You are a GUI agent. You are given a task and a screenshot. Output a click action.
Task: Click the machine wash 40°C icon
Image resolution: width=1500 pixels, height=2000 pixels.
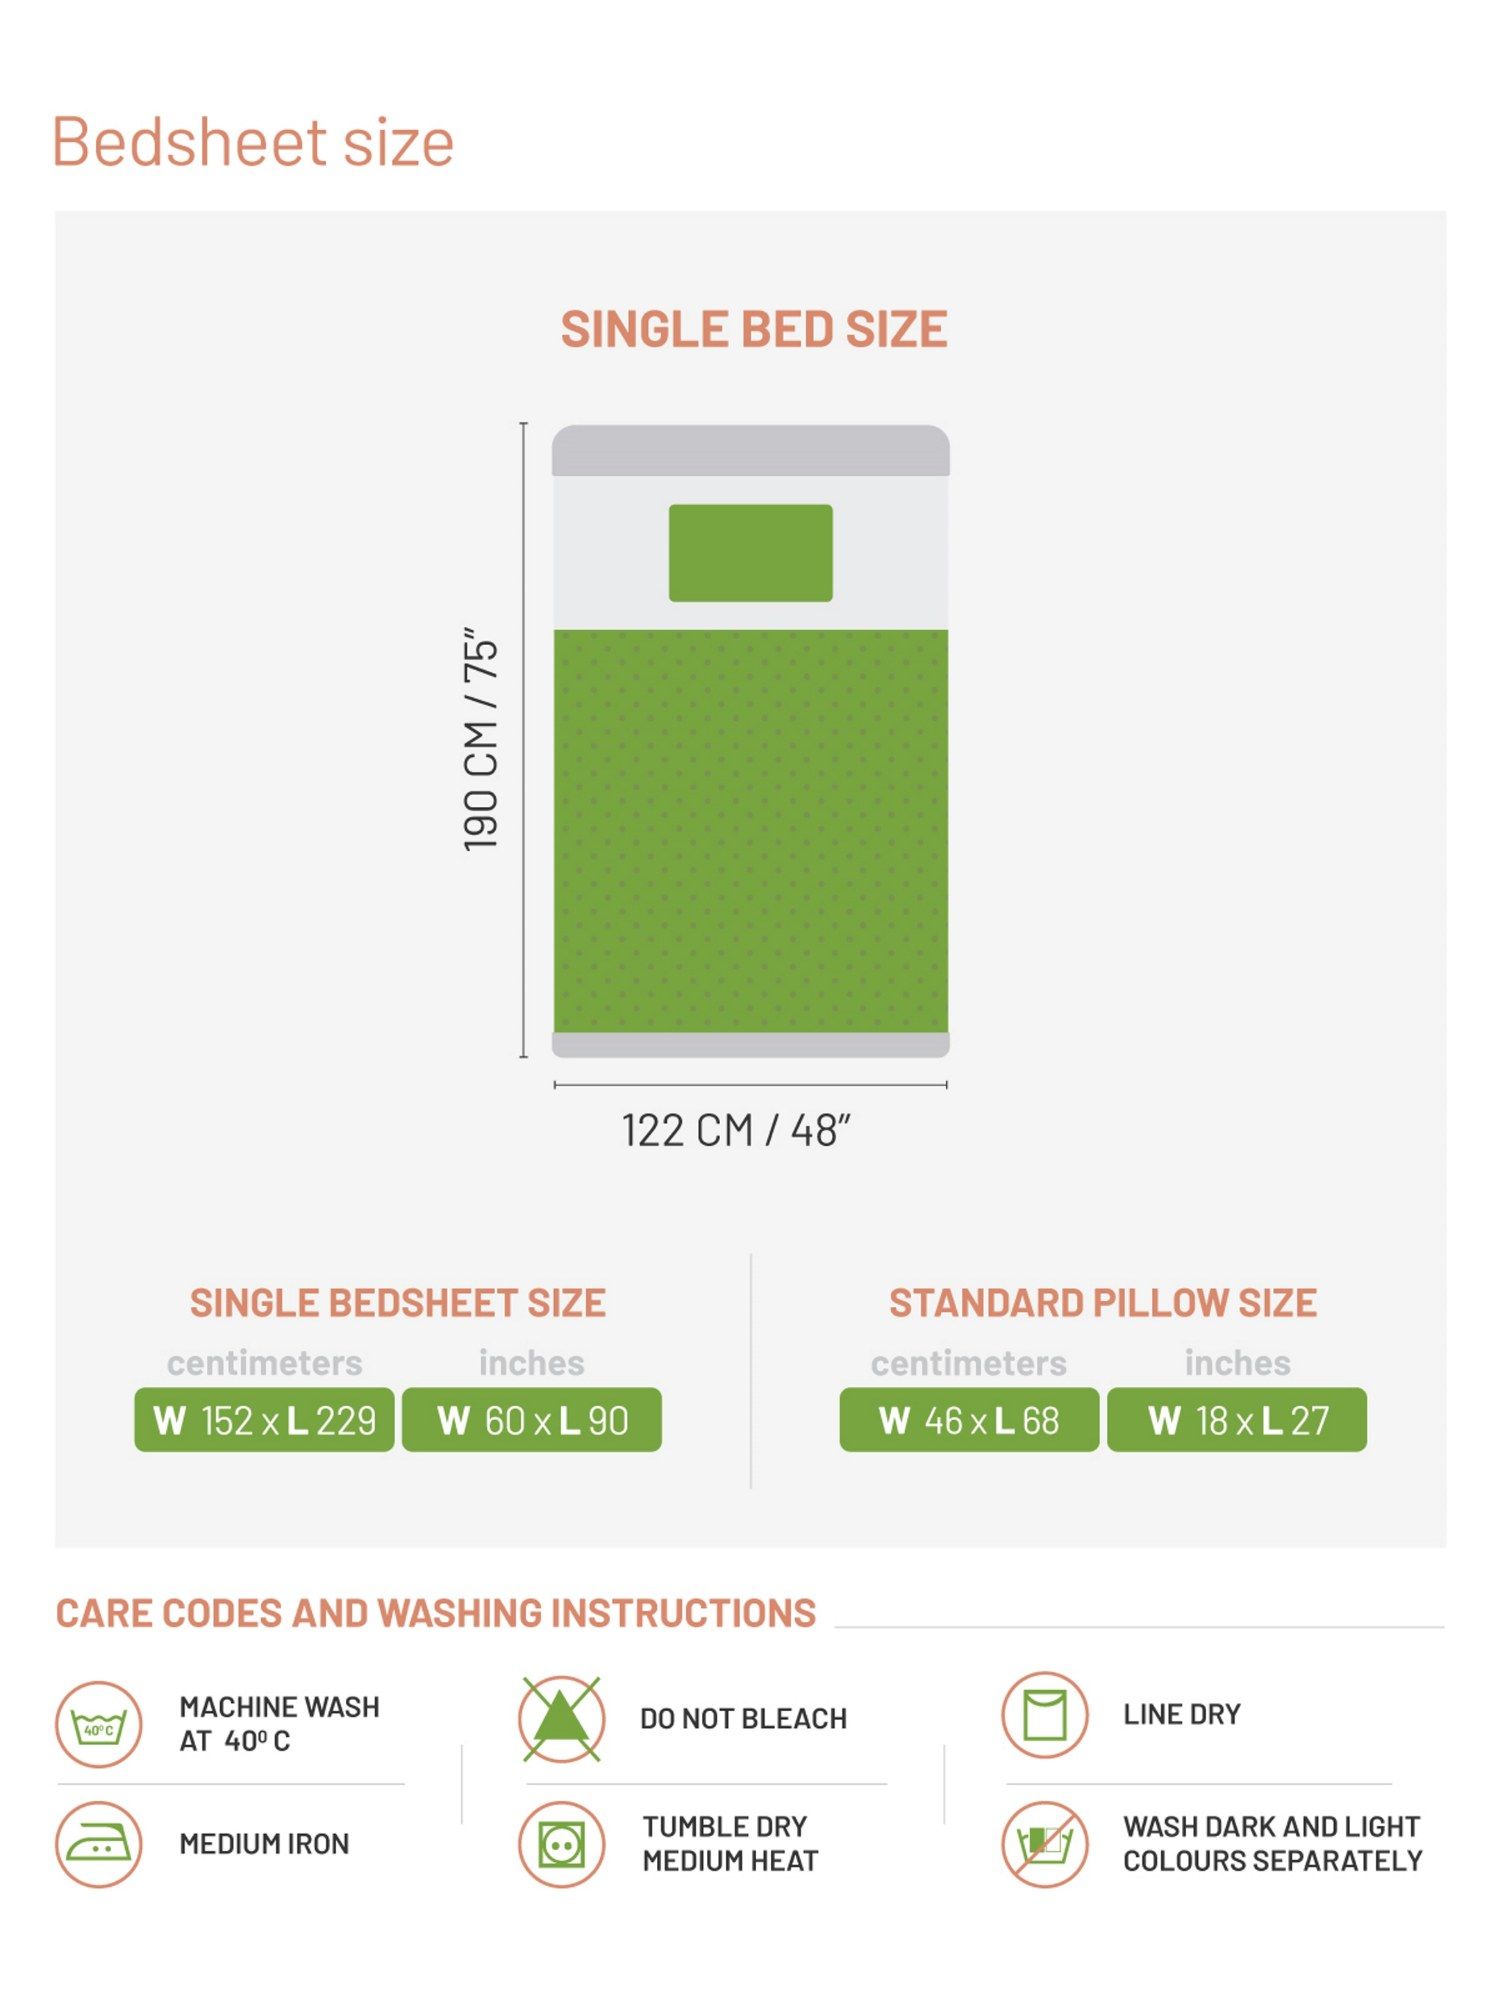coord(98,1724)
